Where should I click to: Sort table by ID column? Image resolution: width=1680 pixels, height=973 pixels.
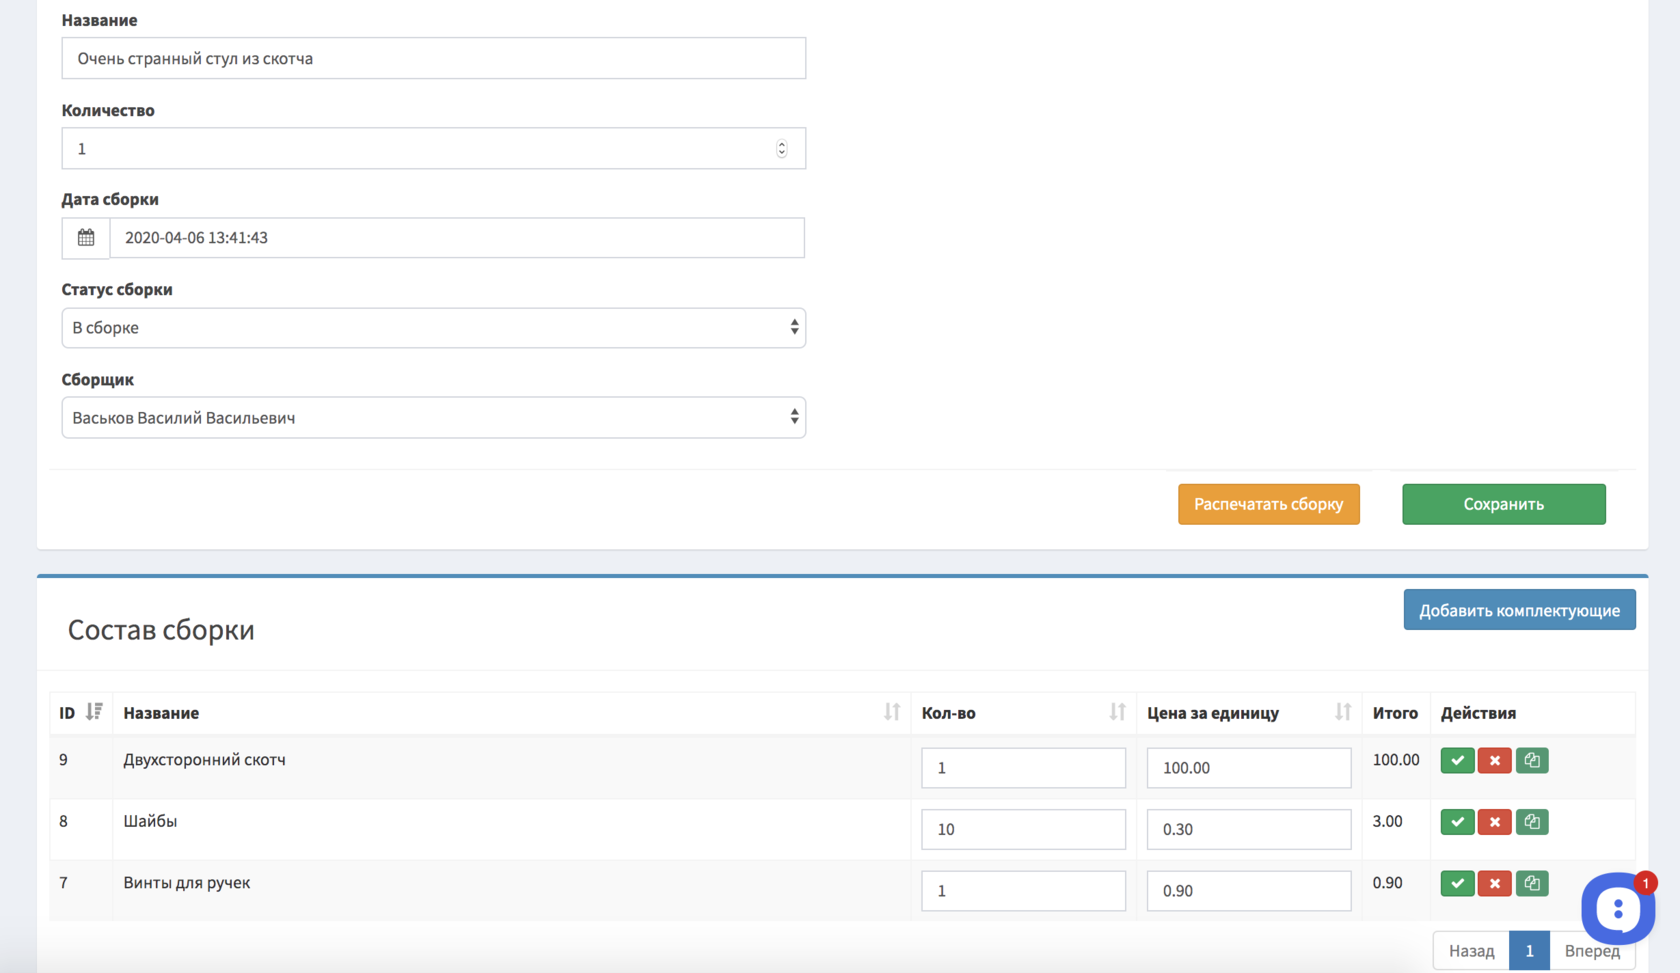[94, 712]
